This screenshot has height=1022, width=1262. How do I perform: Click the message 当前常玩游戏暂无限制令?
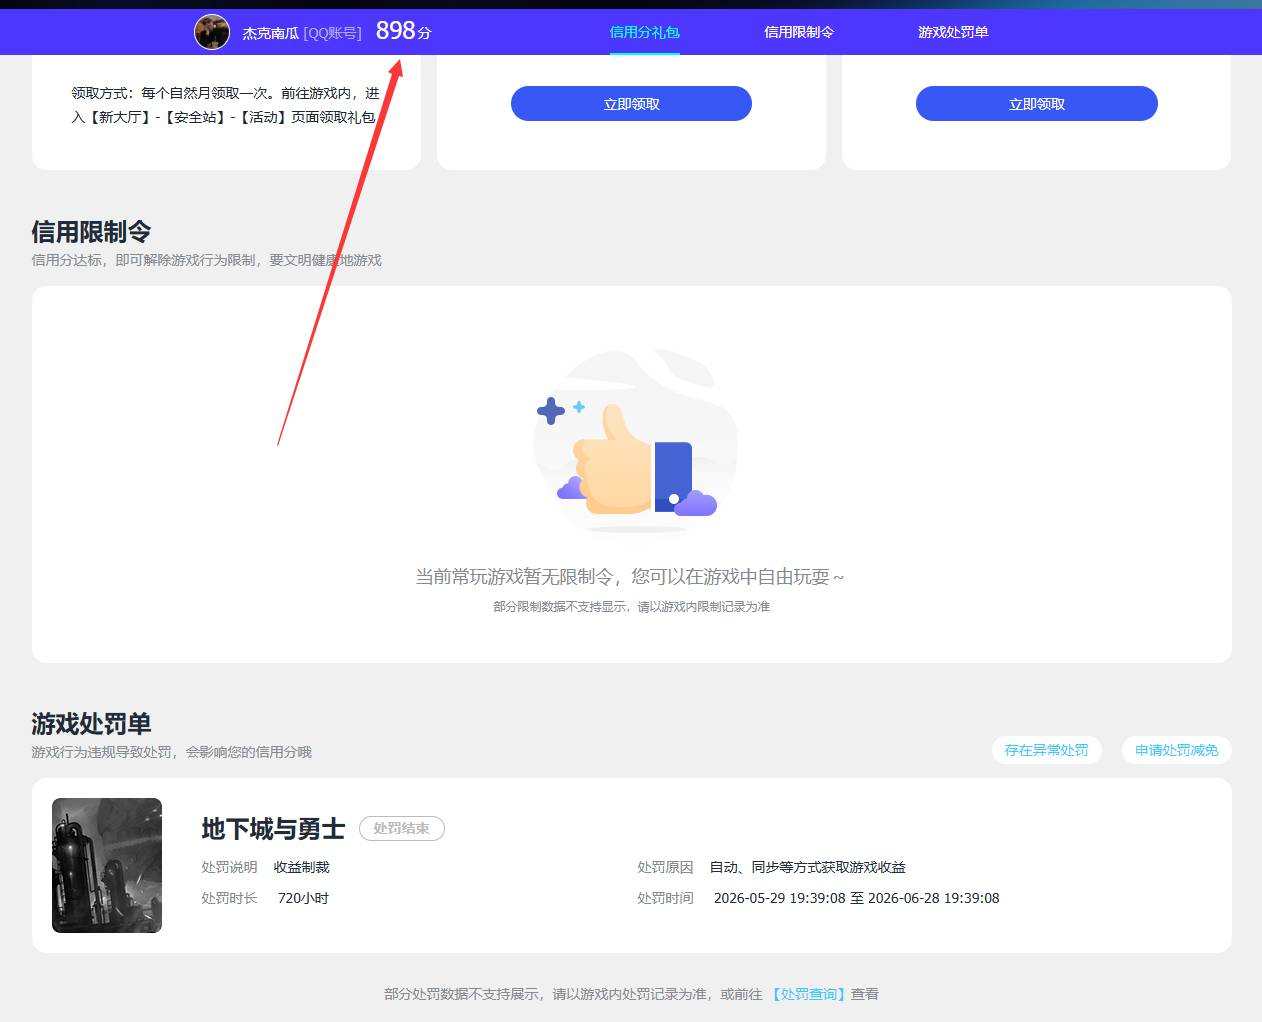(x=630, y=577)
